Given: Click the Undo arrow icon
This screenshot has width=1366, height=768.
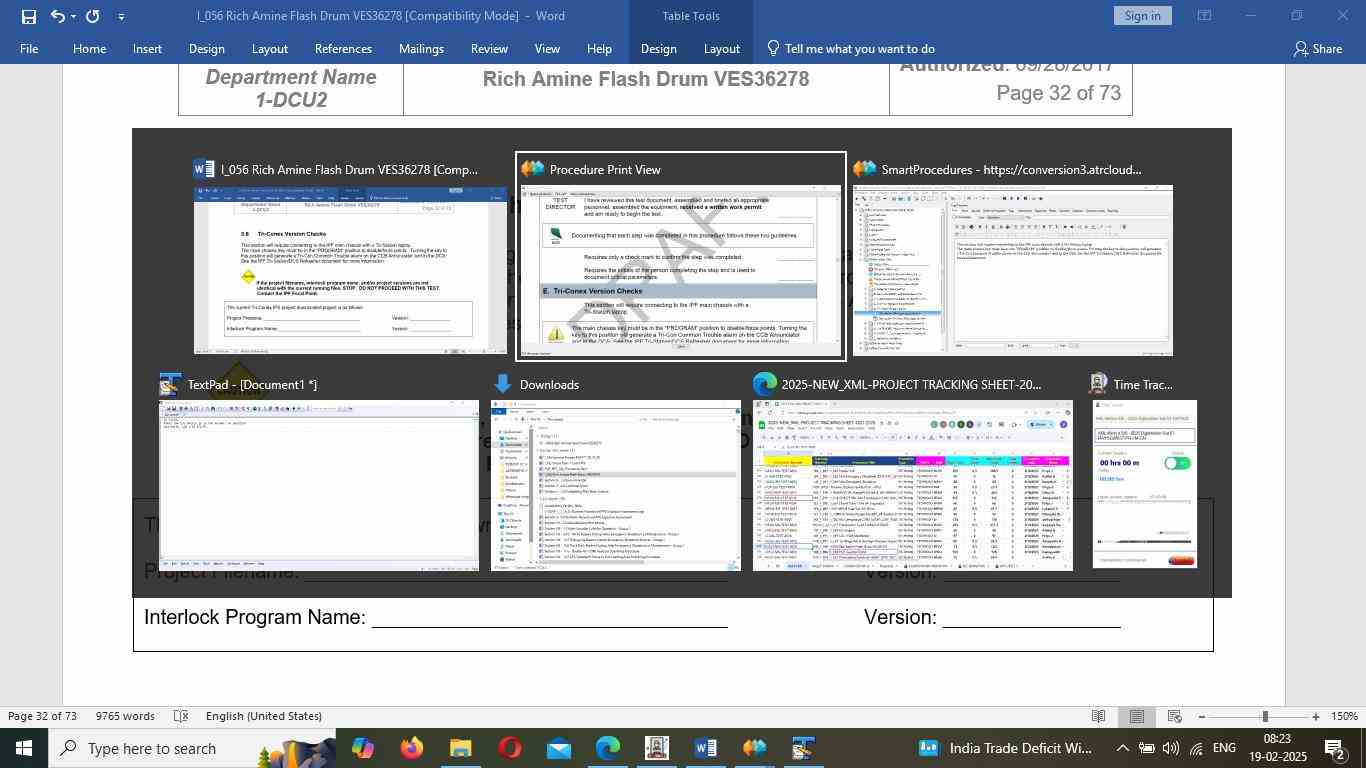Looking at the screenshot, I should click(x=57, y=16).
